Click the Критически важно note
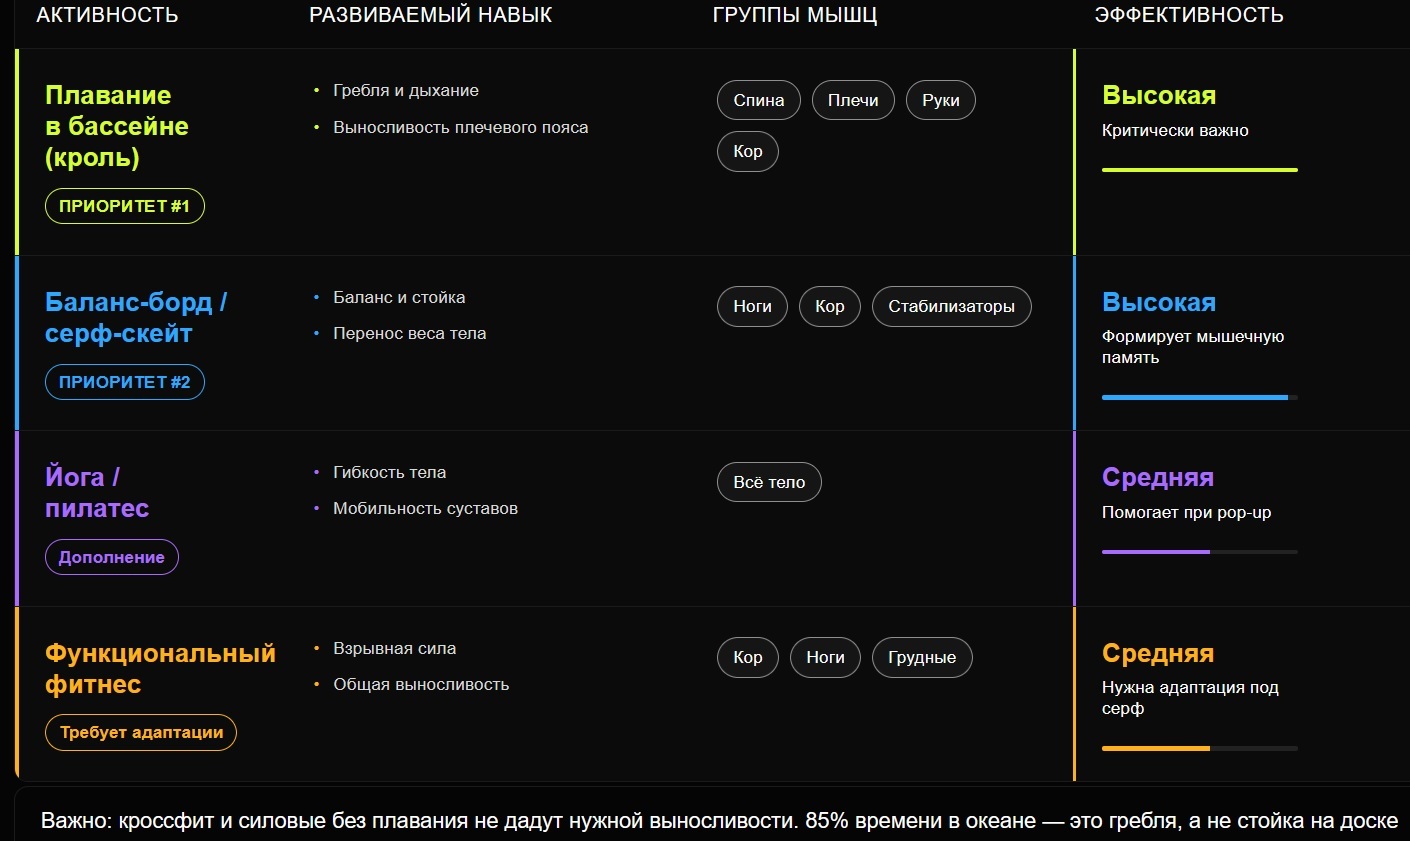Viewport: 1410px width, 841px height. (x=1175, y=130)
